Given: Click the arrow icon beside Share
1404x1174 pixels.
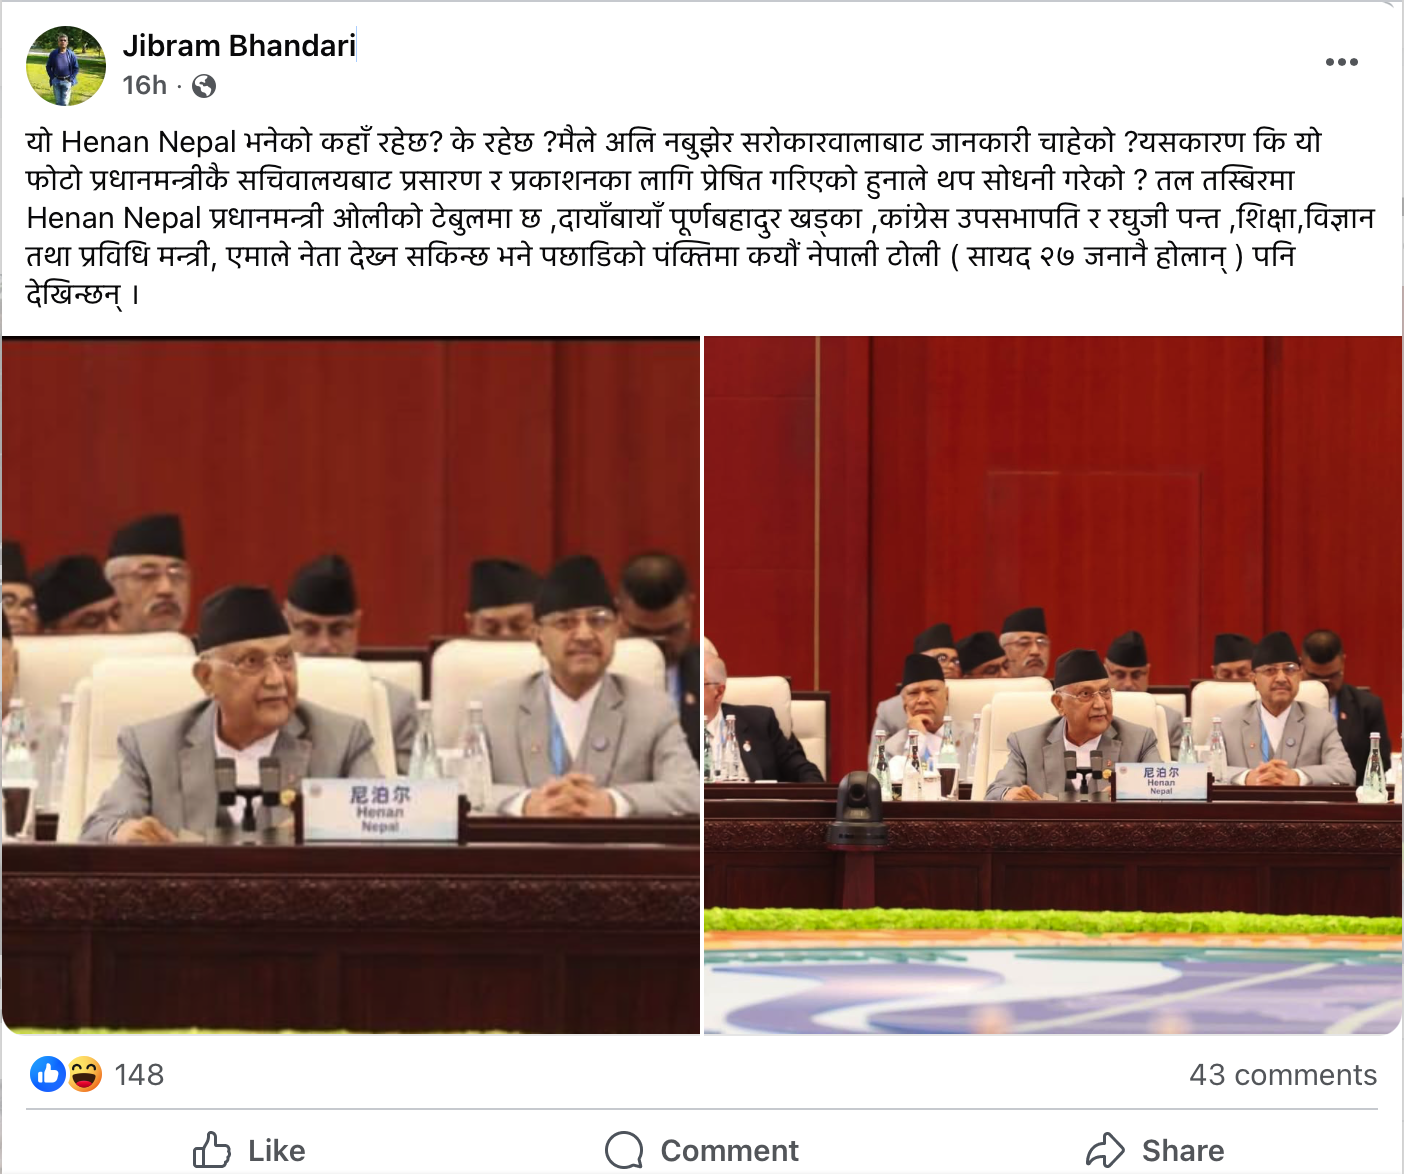Looking at the screenshot, I should tap(1106, 1150).
